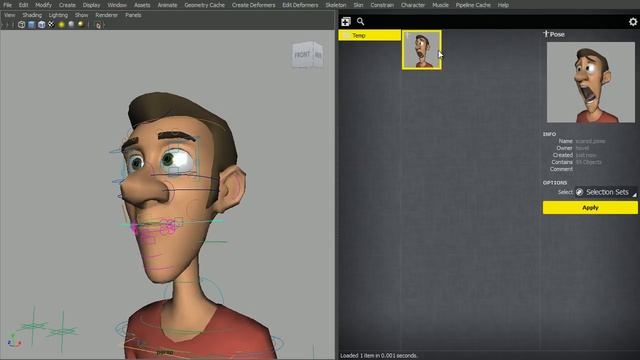Click the Contains objects value
Image resolution: width=640 pixels, height=360 pixels.
pos(588,162)
